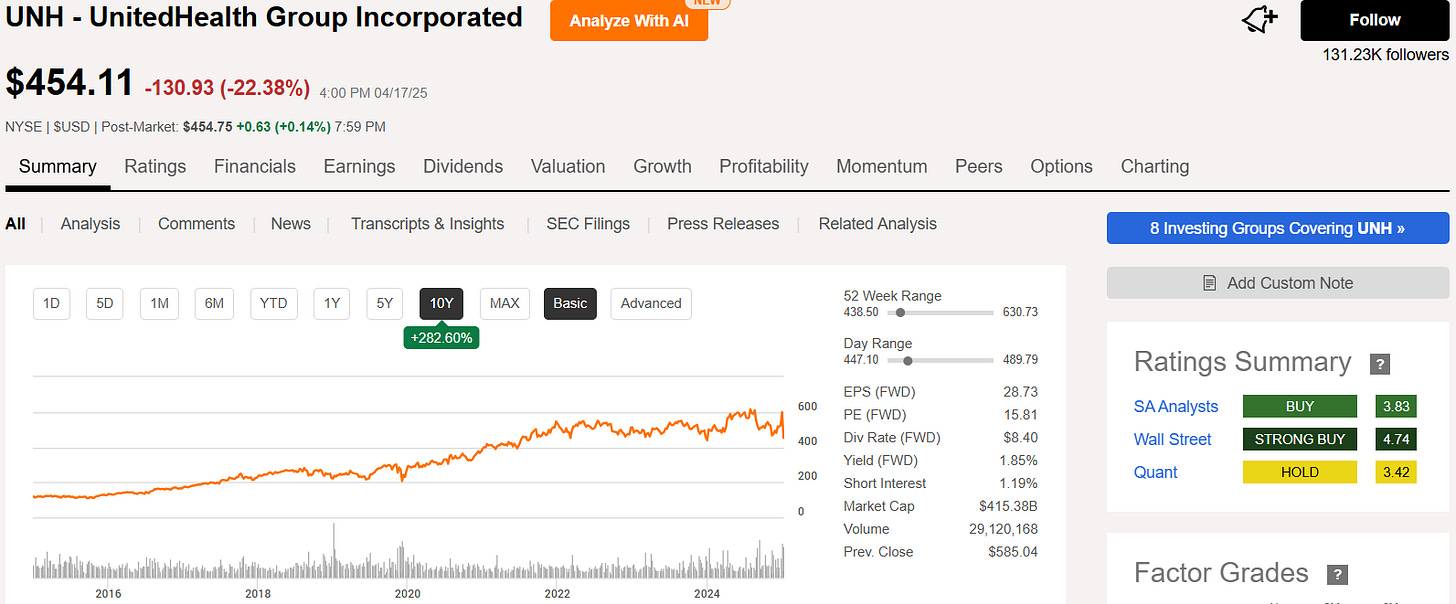Screen dimensions: 1456x604
Task: Open Quant rating link
Action: pos(1155,472)
